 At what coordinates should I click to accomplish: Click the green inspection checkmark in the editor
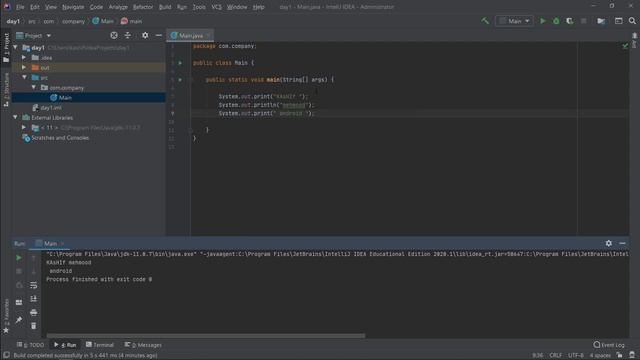[x=625, y=46]
